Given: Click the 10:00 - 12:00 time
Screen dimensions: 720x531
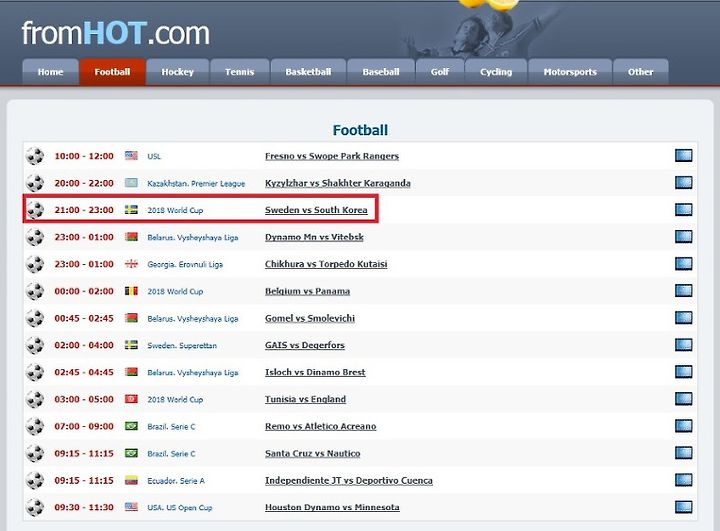Looking at the screenshot, I should 84,156.
